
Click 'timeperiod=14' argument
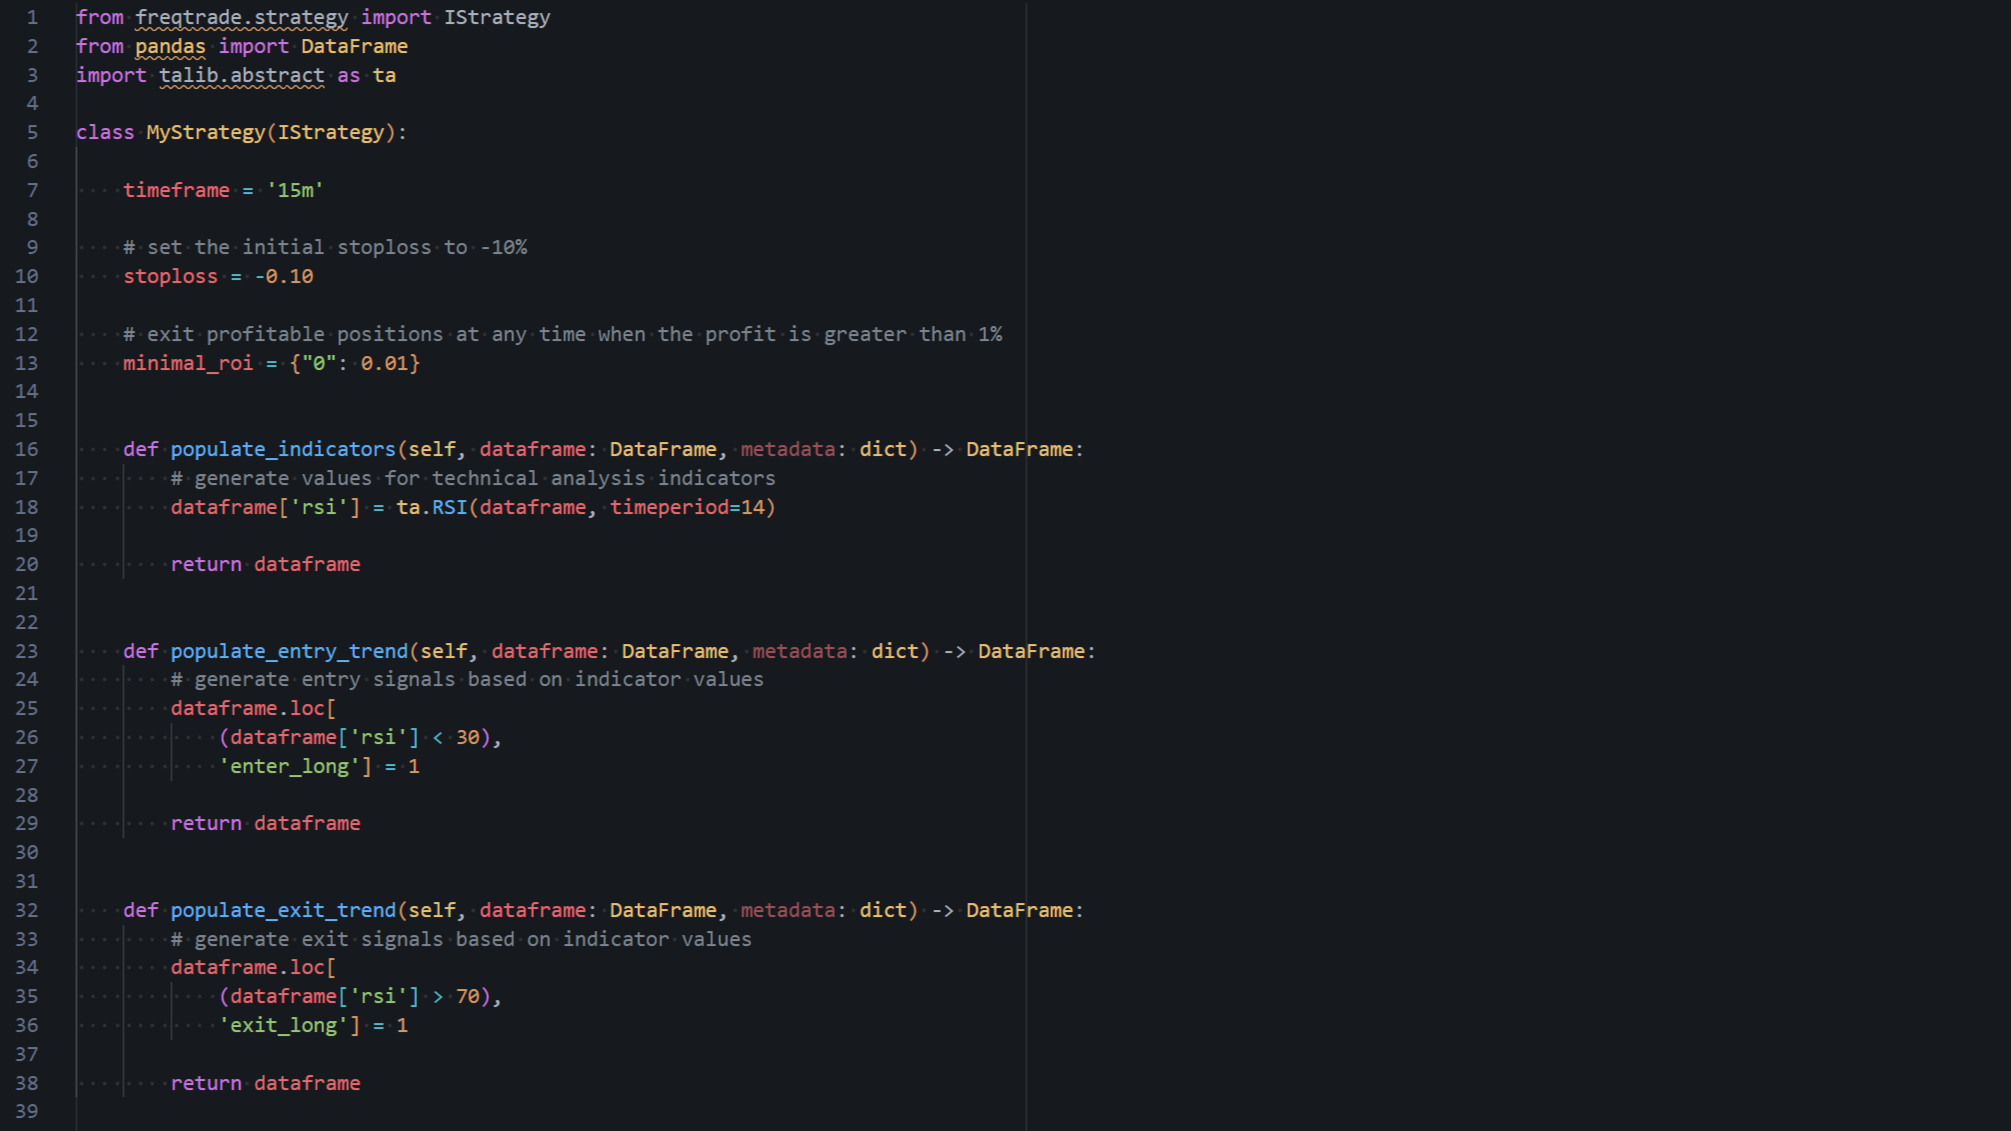pos(687,507)
